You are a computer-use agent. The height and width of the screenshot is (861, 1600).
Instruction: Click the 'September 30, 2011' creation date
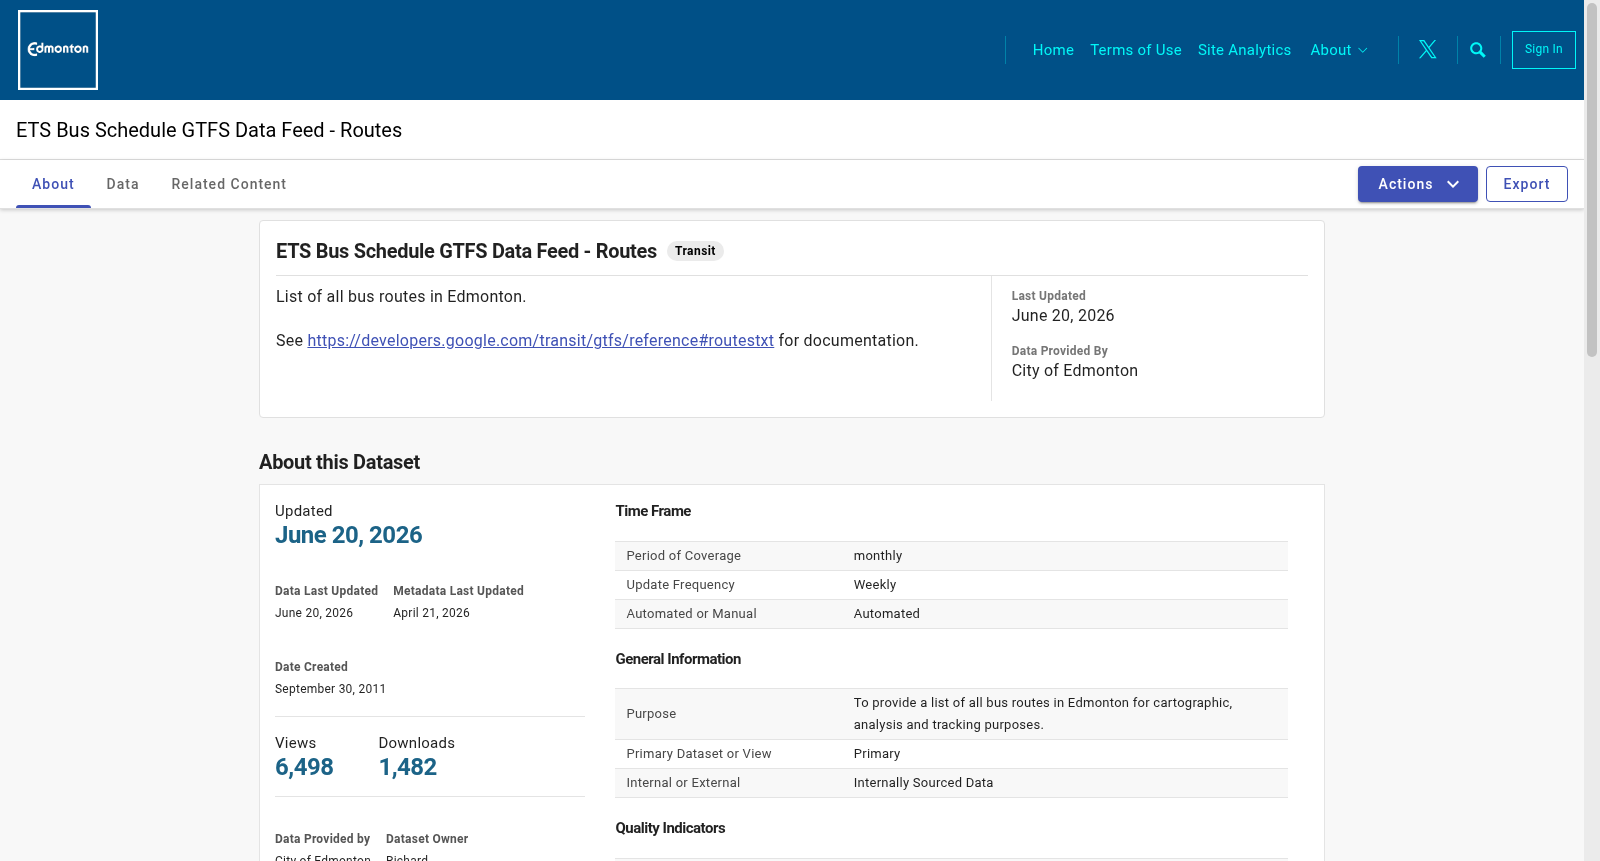pyautogui.click(x=330, y=689)
